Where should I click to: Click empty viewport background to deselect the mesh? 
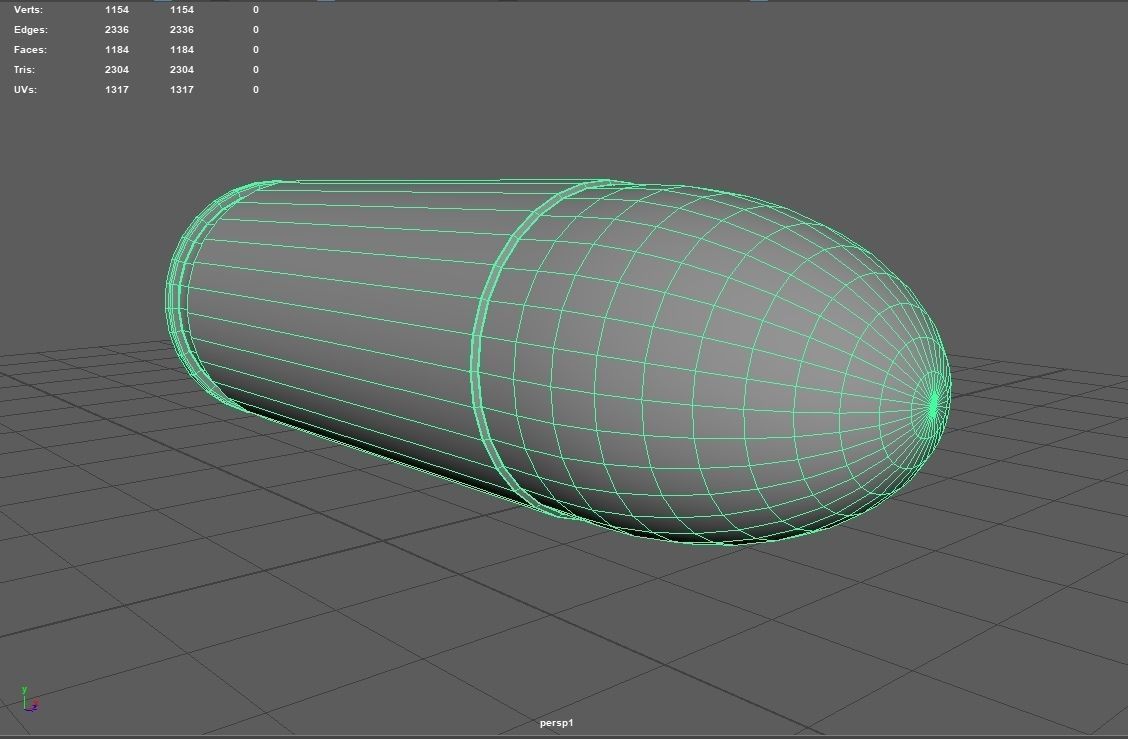(1000, 150)
